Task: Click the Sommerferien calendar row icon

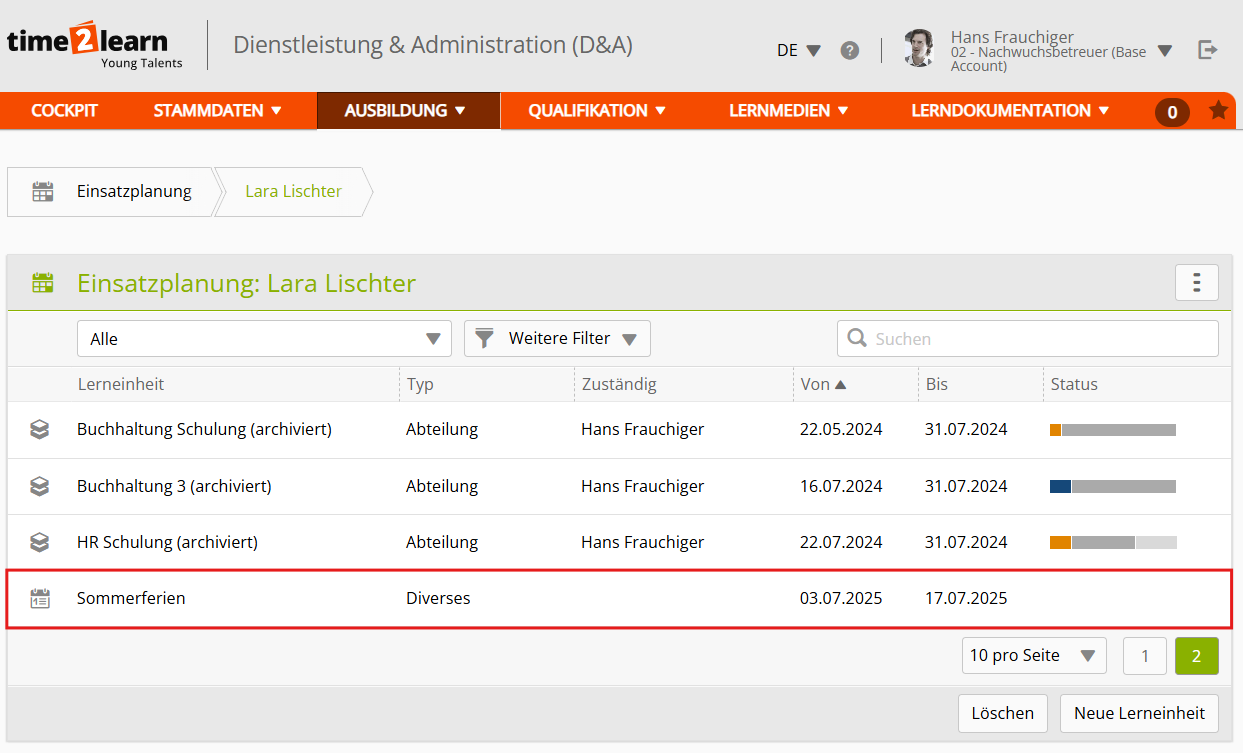Action: 40,599
